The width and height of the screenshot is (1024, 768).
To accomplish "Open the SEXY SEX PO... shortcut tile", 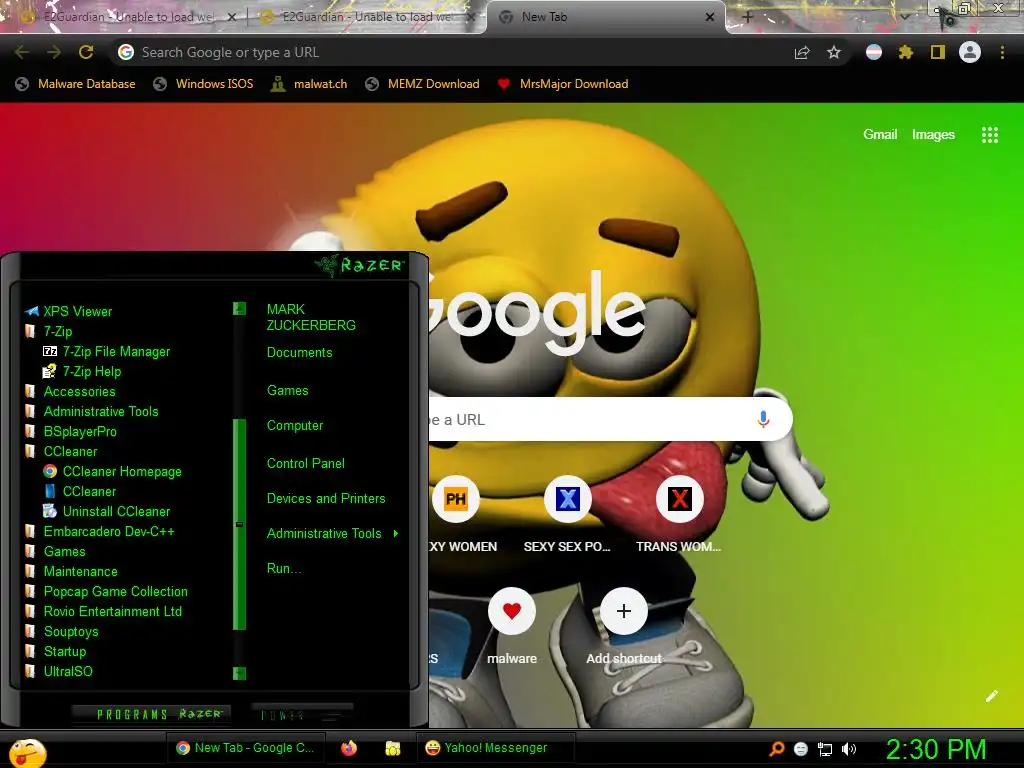I will coord(568,499).
